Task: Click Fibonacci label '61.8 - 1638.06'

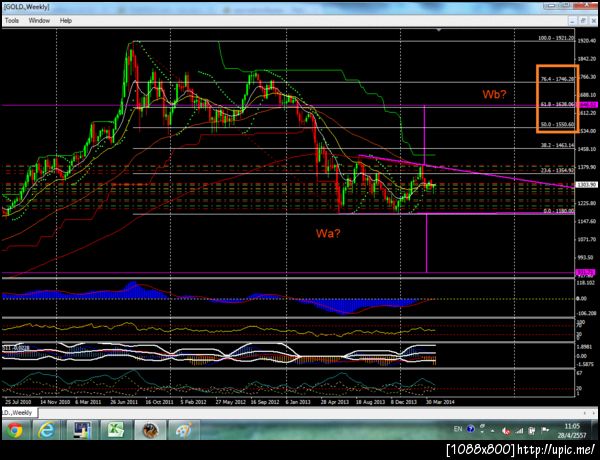Action: 558,104
